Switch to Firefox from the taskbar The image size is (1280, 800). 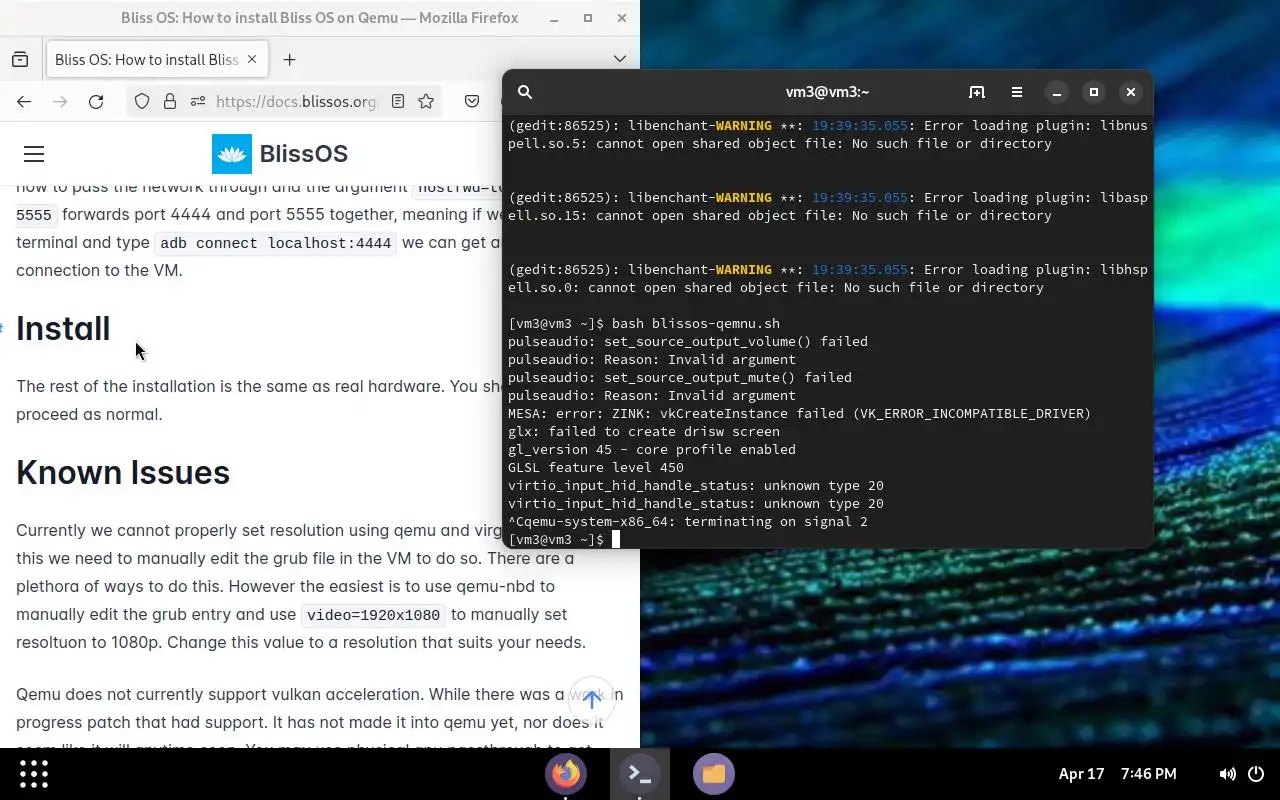click(x=566, y=774)
